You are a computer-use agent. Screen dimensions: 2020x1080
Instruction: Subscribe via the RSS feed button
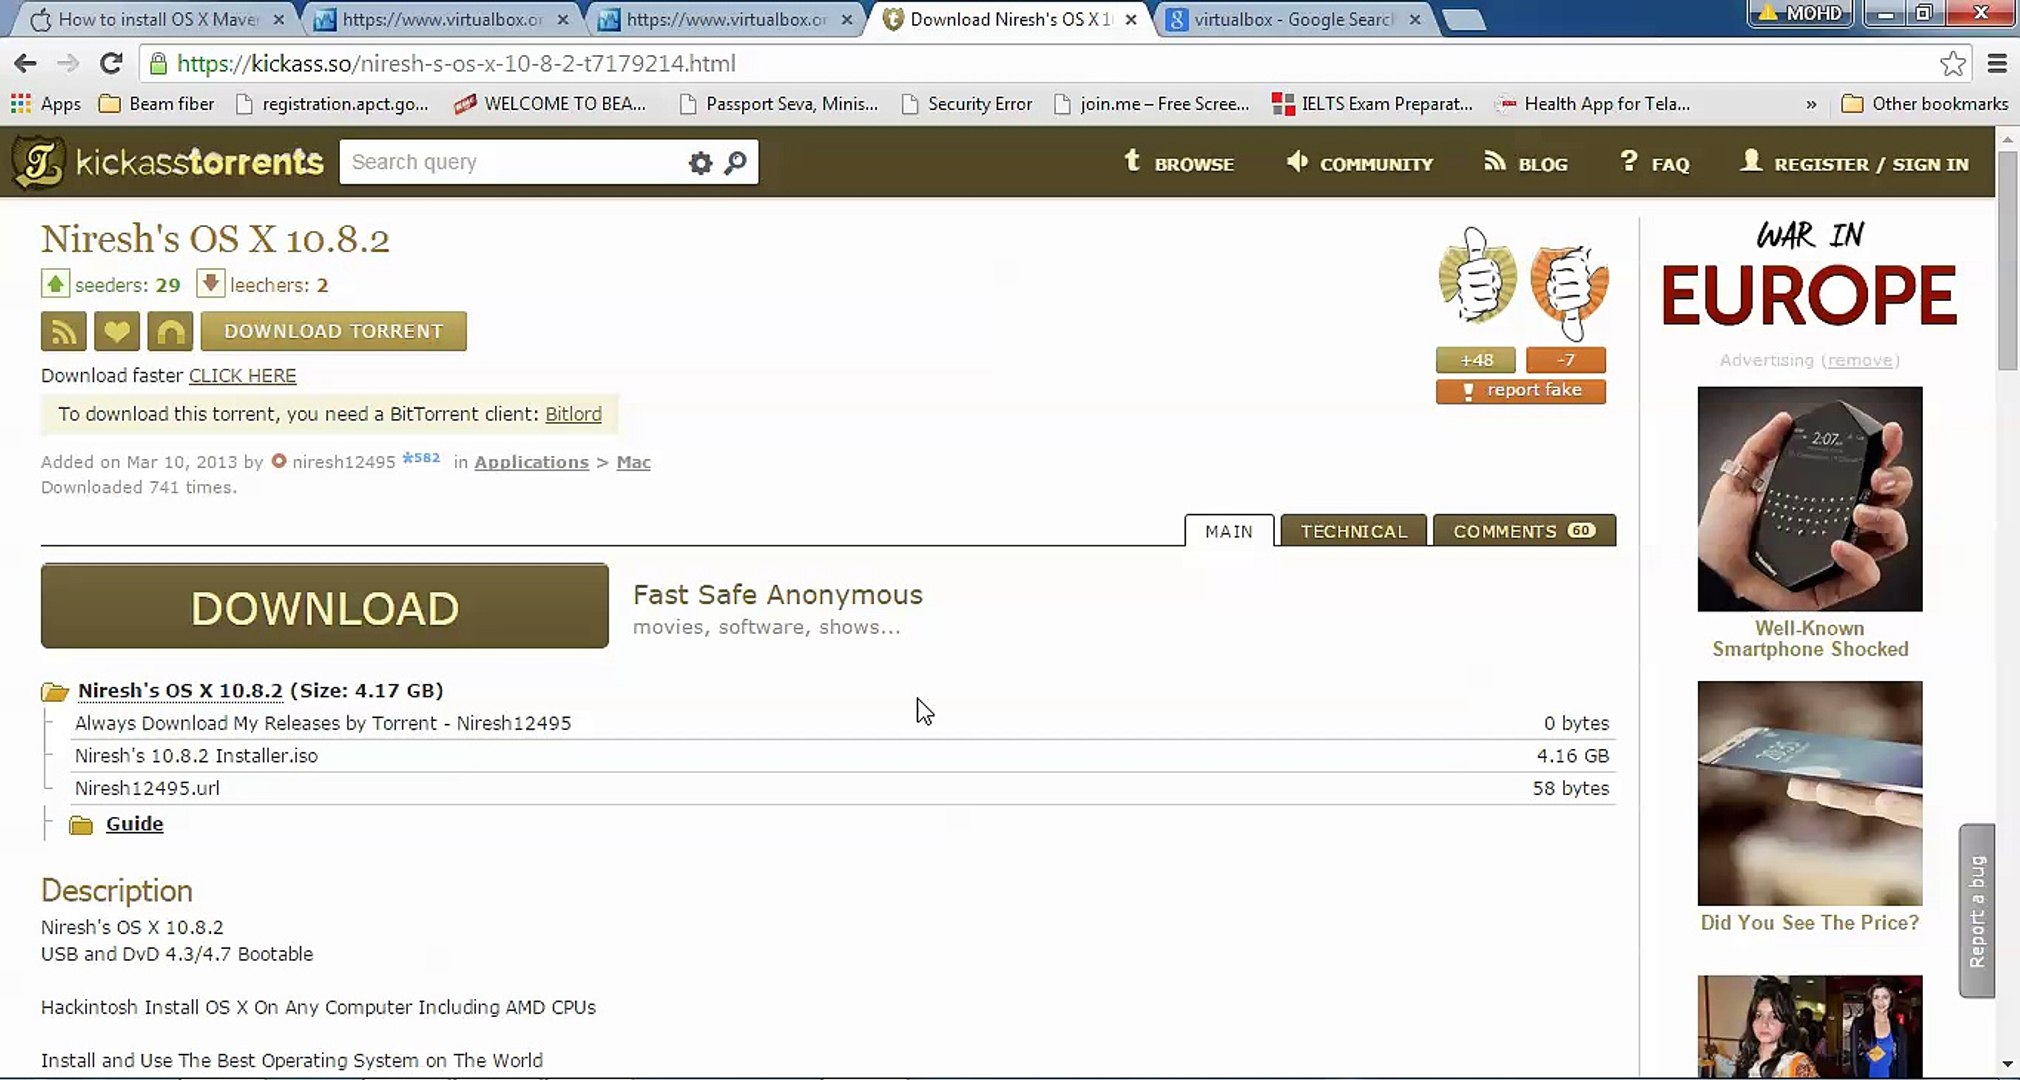pos(63,331)
